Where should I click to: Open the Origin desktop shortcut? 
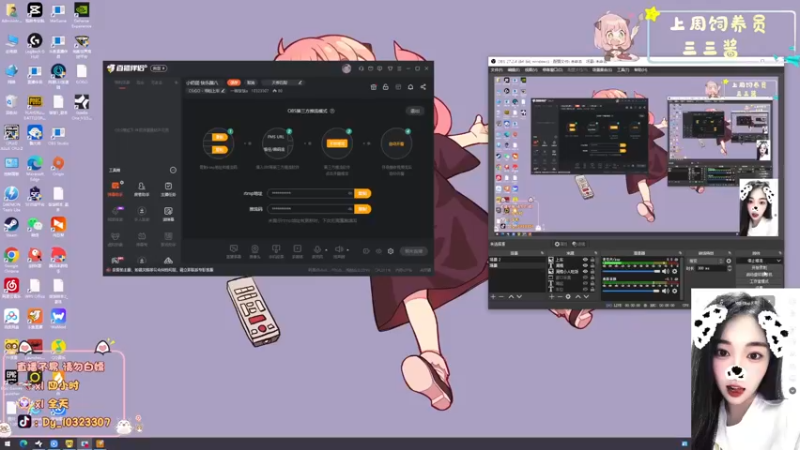click(58, 165)
